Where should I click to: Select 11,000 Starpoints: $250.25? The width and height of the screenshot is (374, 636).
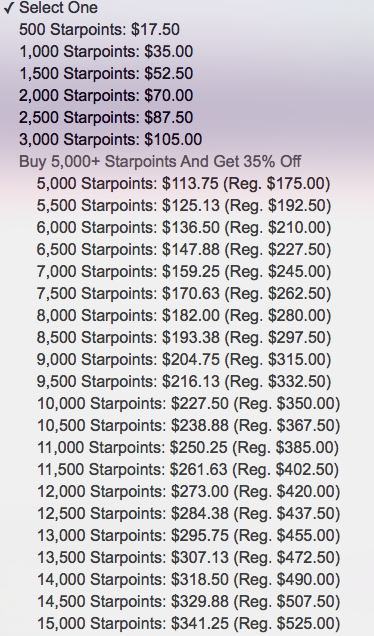coord(187,447)
